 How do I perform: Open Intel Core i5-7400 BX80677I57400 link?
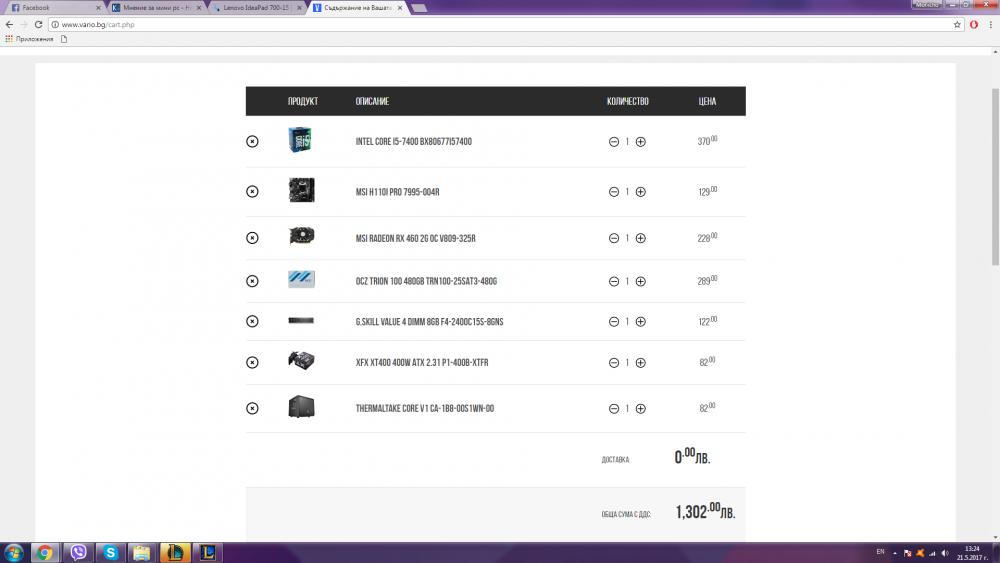413,142
